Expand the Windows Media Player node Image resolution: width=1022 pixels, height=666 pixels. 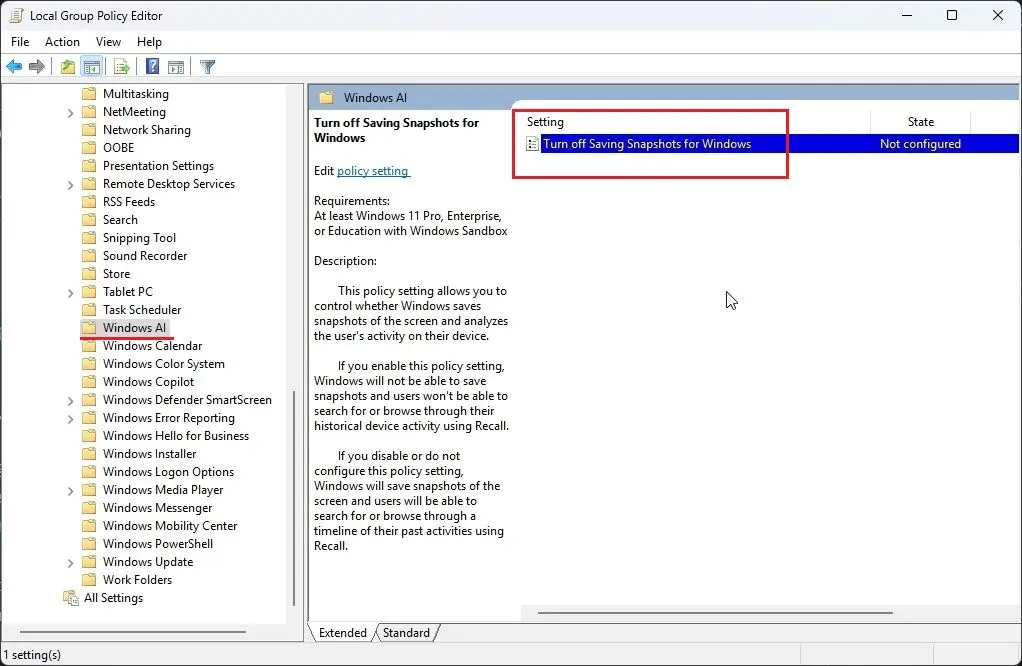(69, 489)
